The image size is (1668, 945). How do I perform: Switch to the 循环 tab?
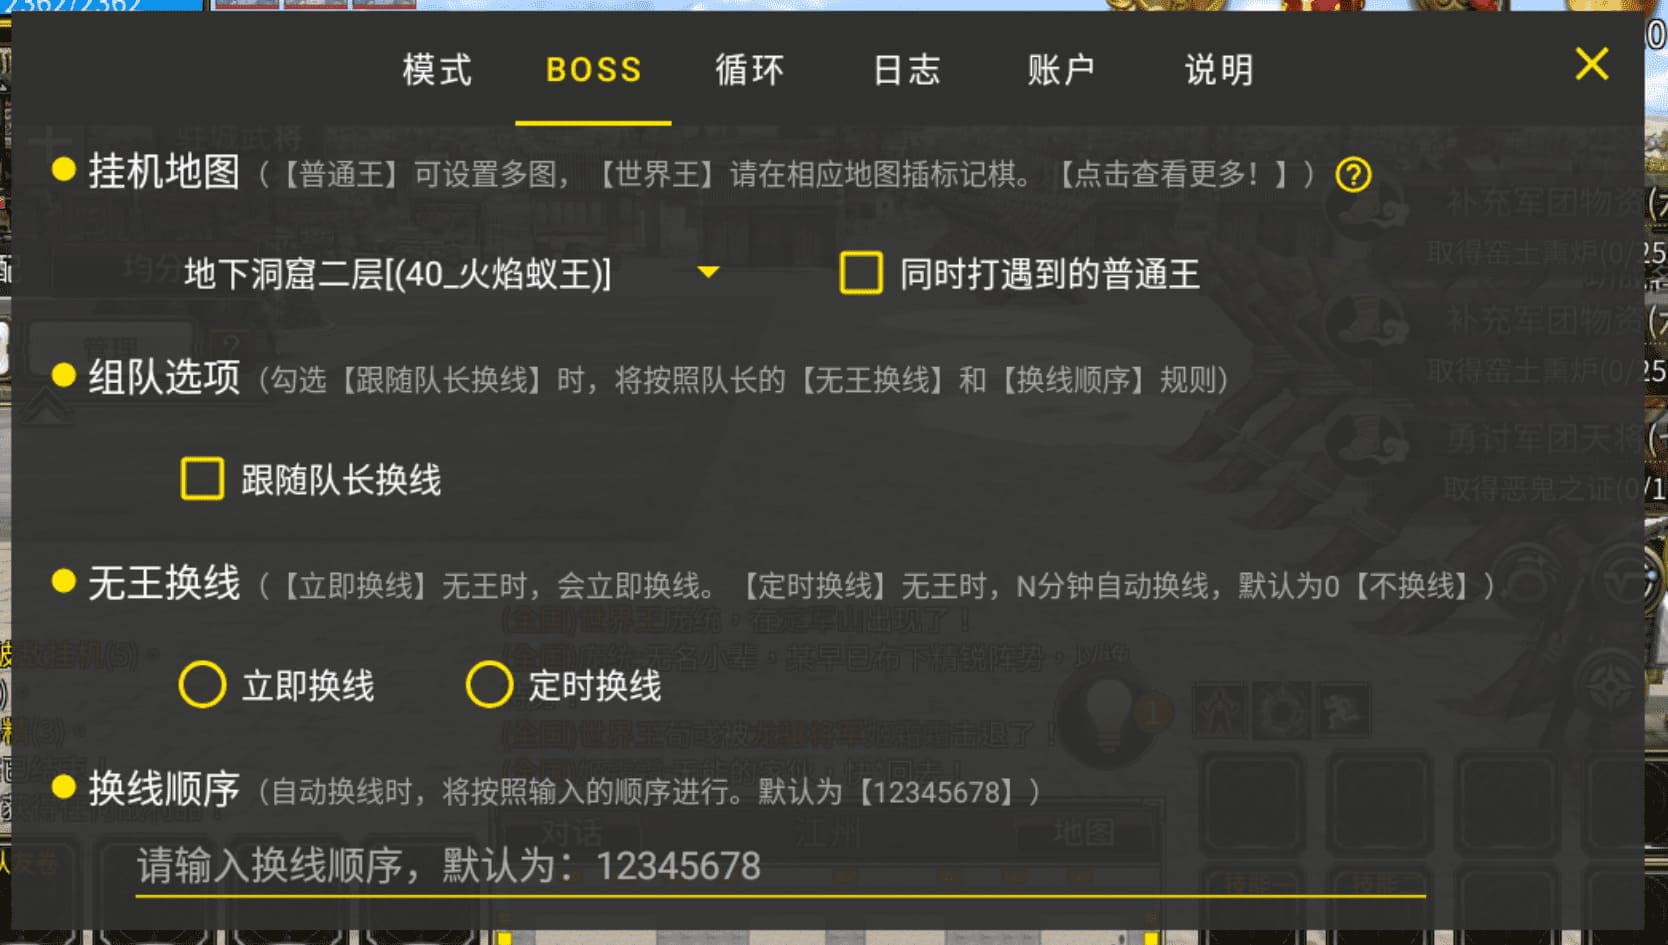(x=750, y=69)
